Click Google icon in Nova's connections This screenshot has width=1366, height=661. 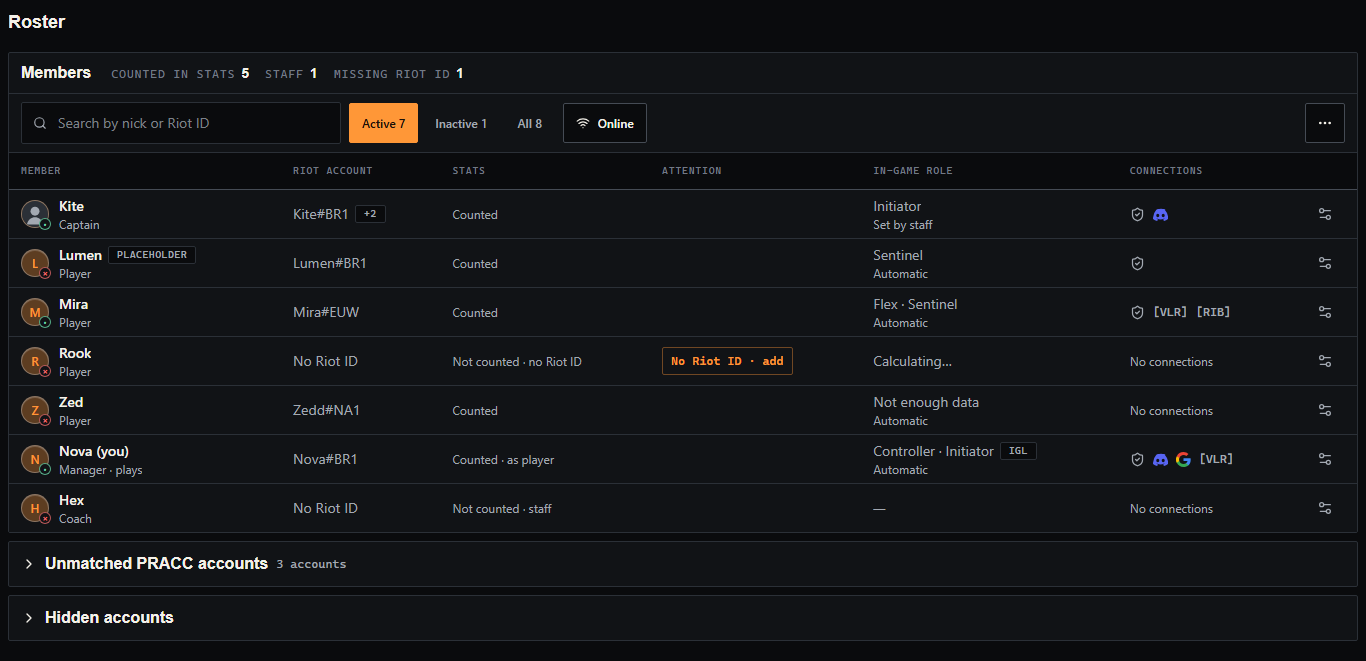tap(1183, 459)
